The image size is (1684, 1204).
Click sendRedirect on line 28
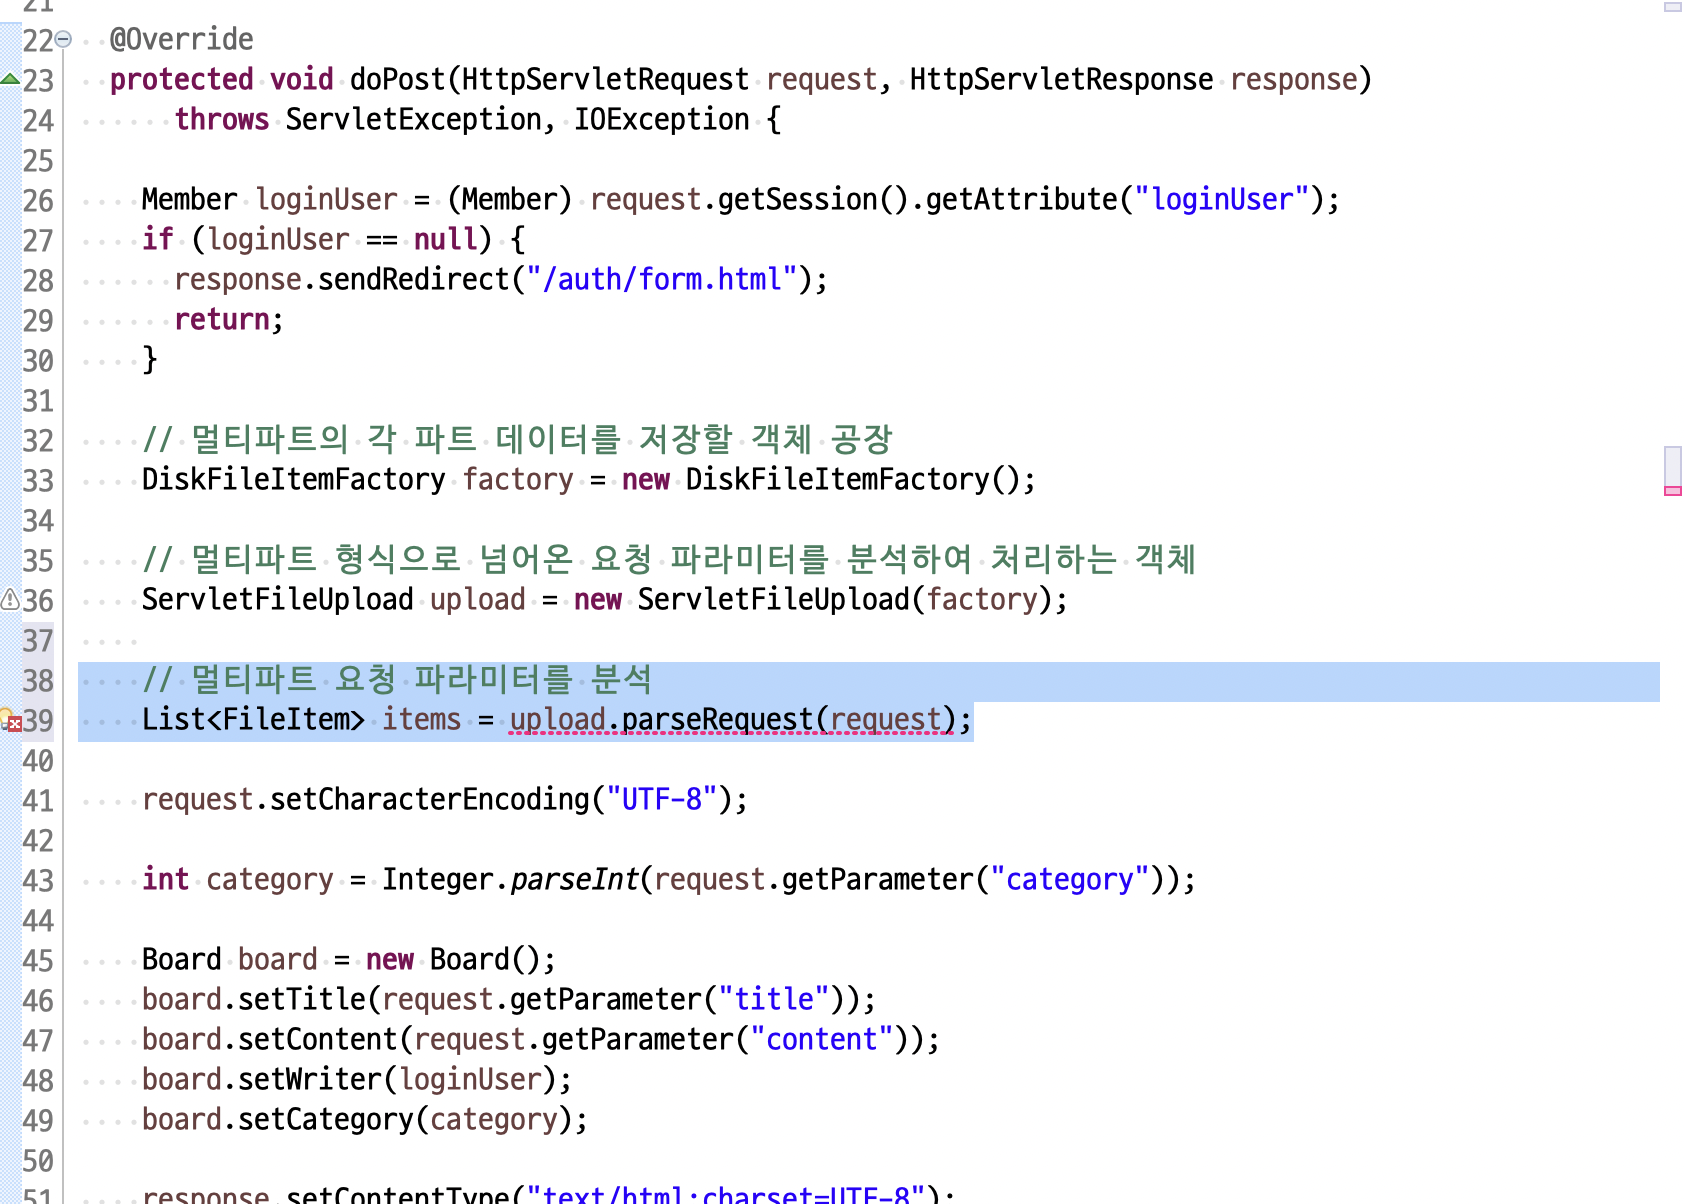tap(413, 279)
